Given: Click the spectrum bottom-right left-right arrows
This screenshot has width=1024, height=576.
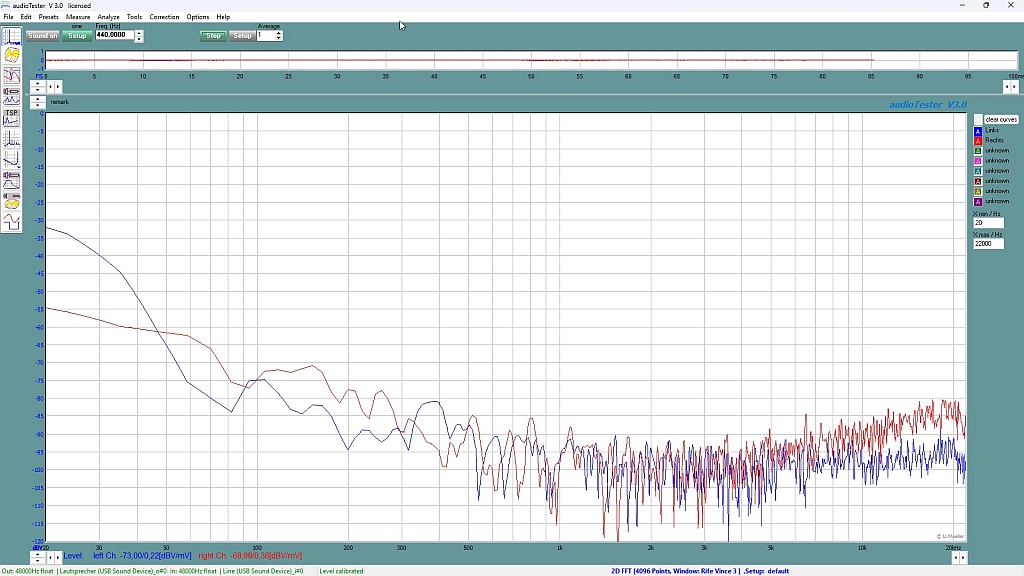Looking at the screenshot, I should coord(959,557).
